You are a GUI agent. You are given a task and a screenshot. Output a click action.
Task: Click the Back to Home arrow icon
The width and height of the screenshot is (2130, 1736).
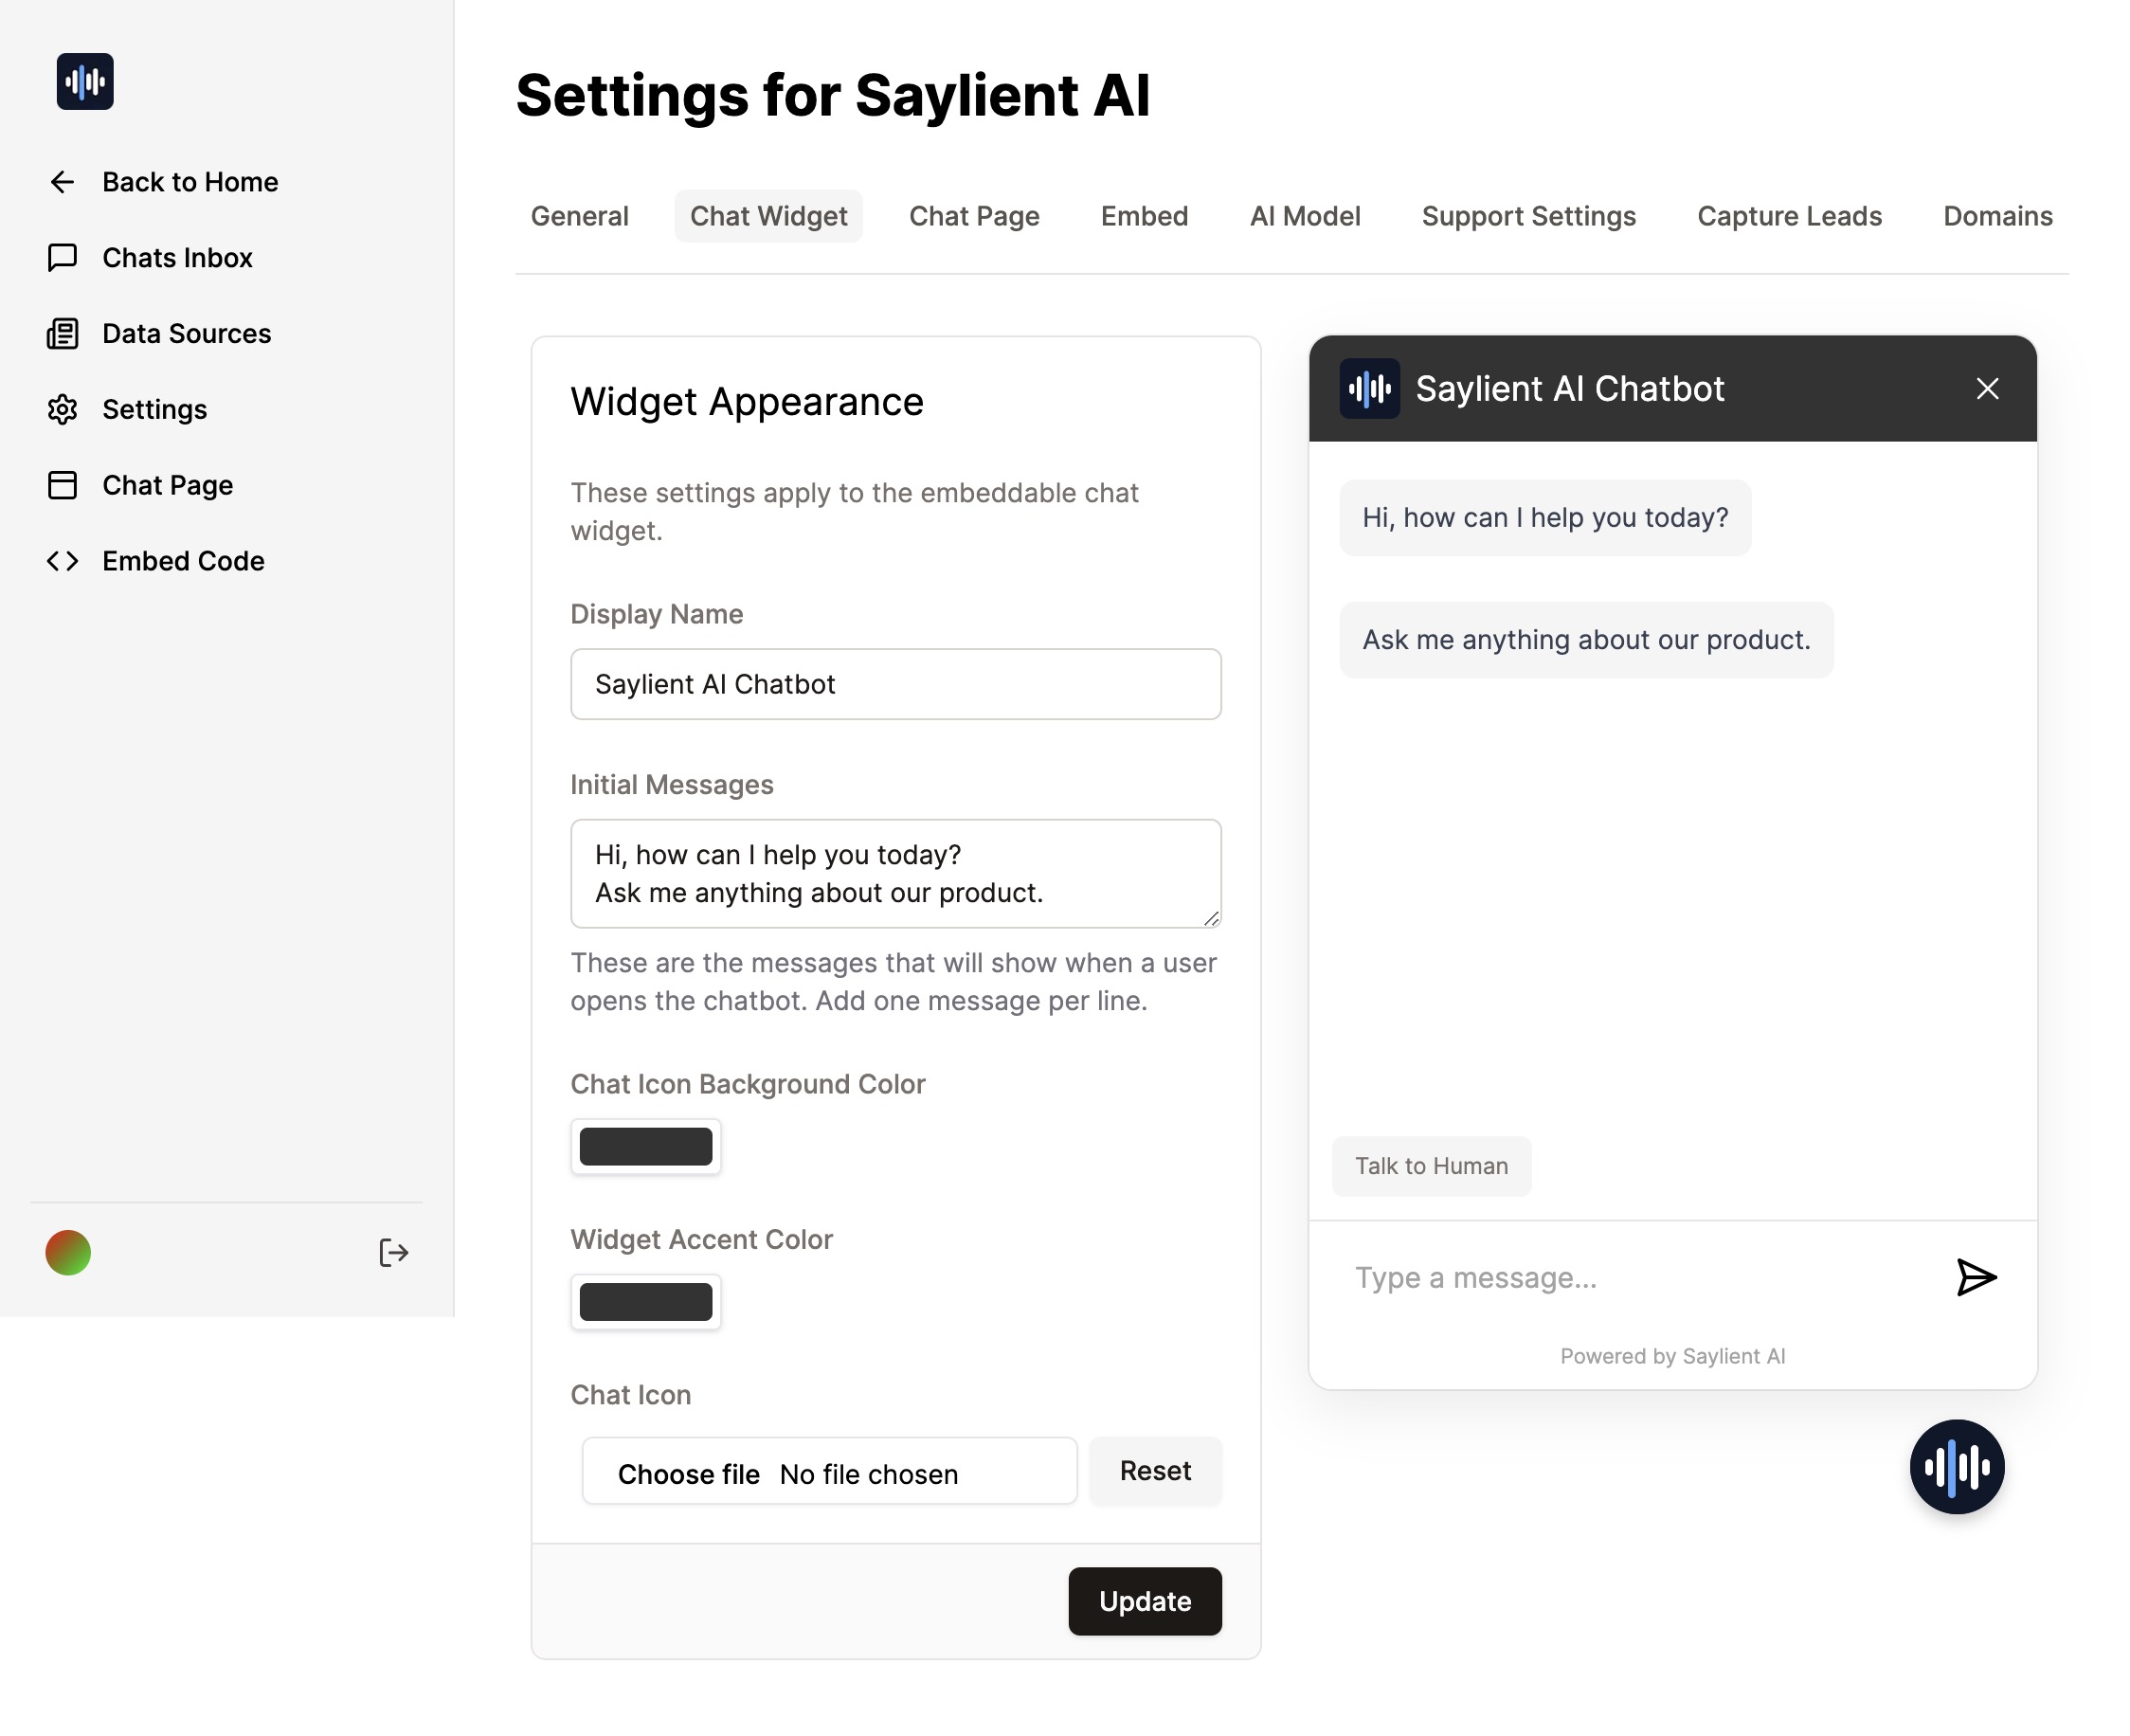point(62,182)
